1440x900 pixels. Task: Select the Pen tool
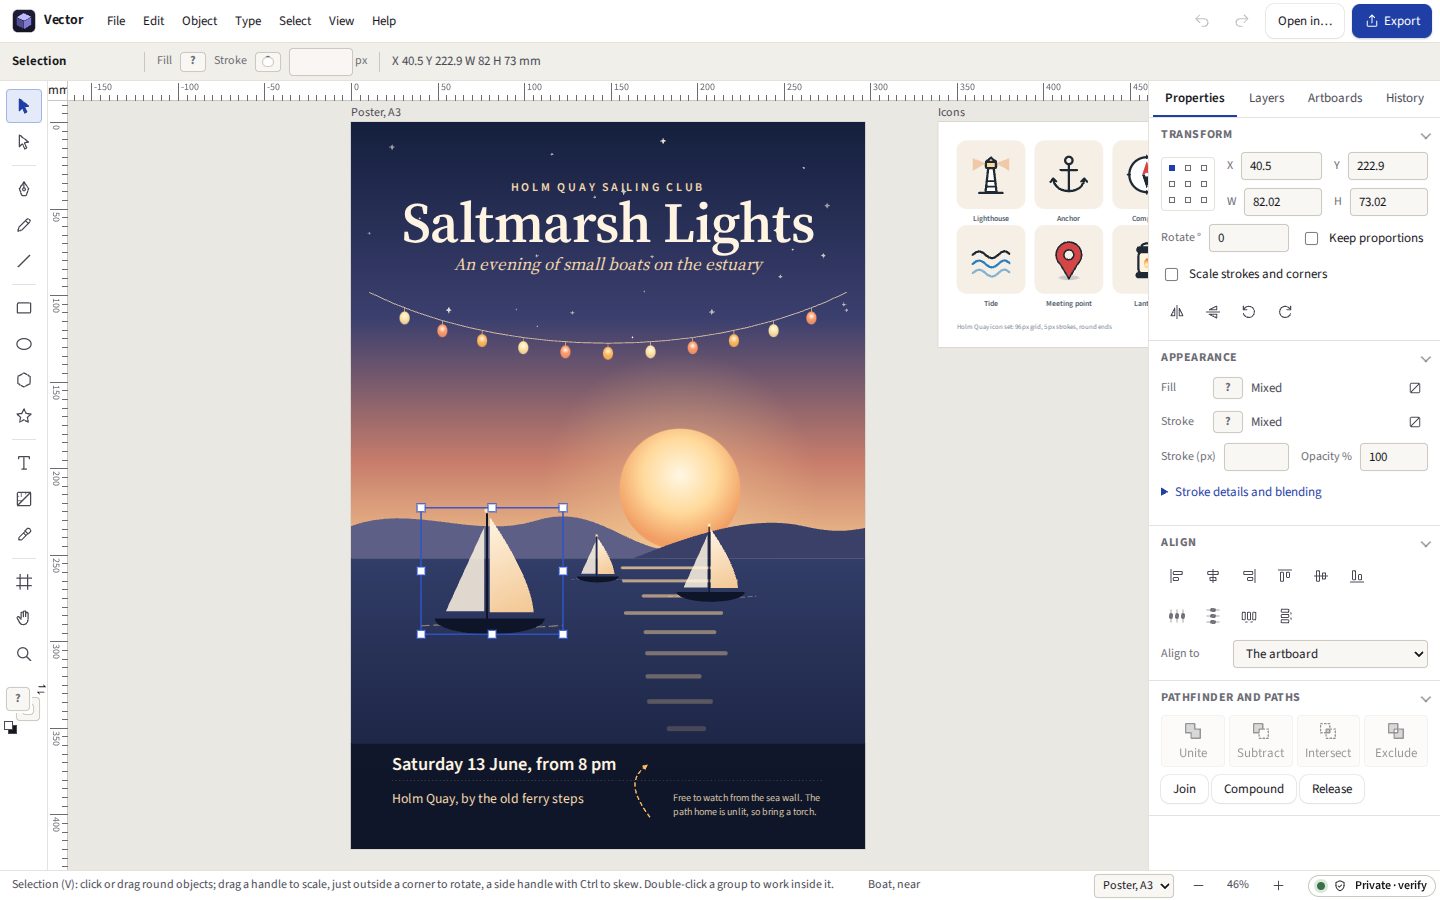[24, 189]
